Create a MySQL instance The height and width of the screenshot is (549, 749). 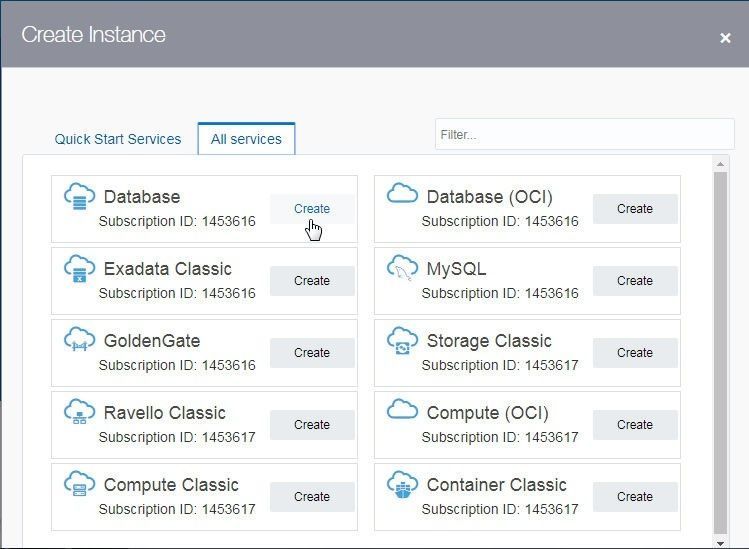coord(635,281)
